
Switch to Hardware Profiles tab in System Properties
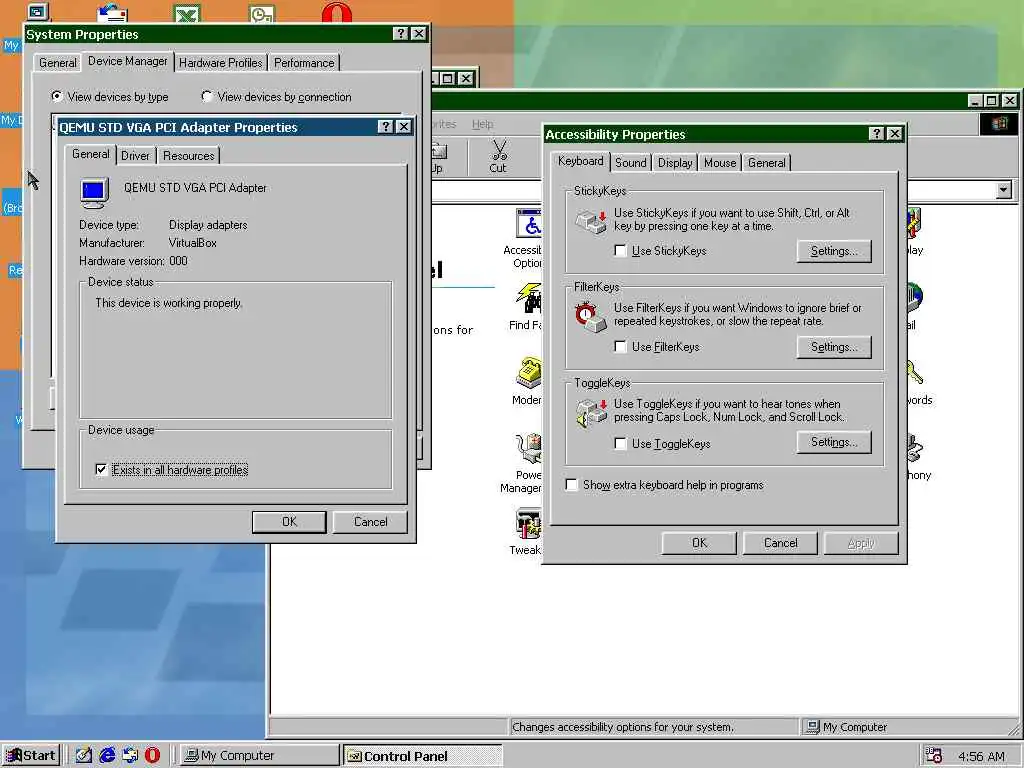(x=221, y=63)
